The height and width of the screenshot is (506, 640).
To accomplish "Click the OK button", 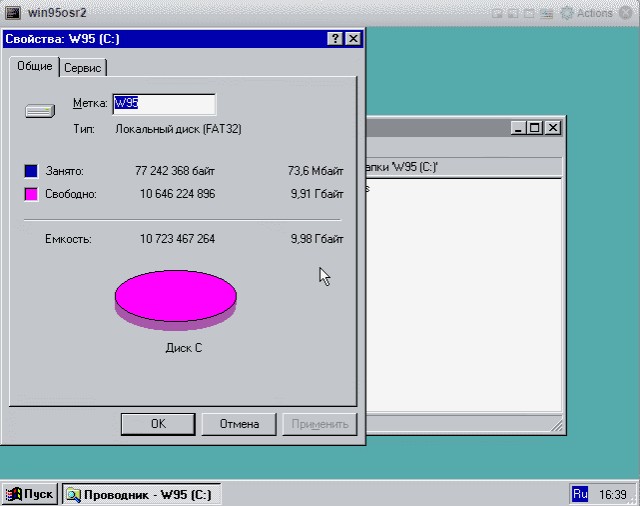I will pyautogui.click(x=158, y=424).
